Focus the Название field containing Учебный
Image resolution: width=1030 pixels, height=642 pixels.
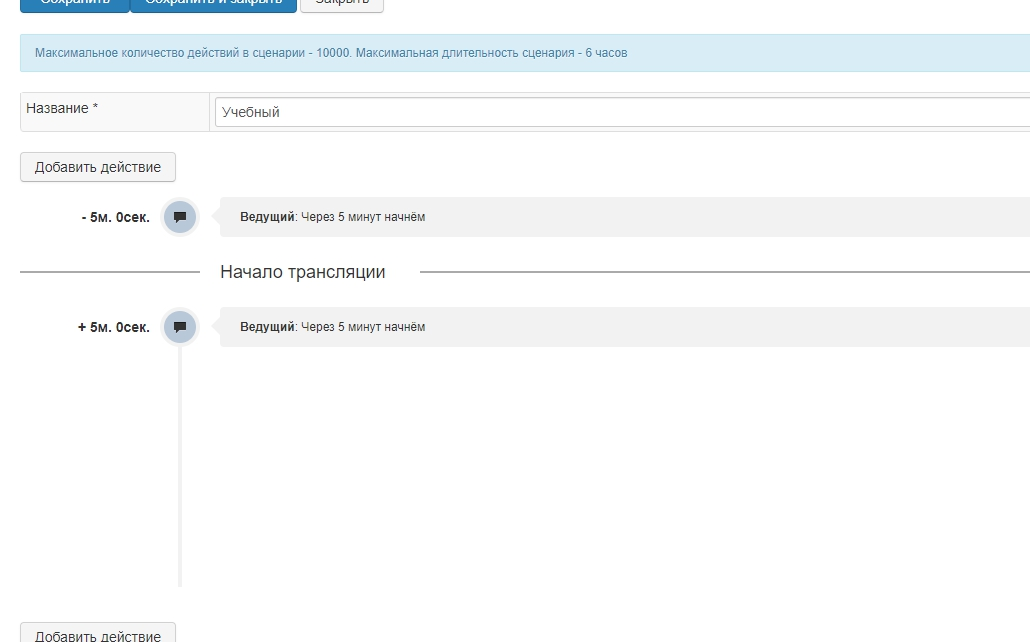point(620,112)
